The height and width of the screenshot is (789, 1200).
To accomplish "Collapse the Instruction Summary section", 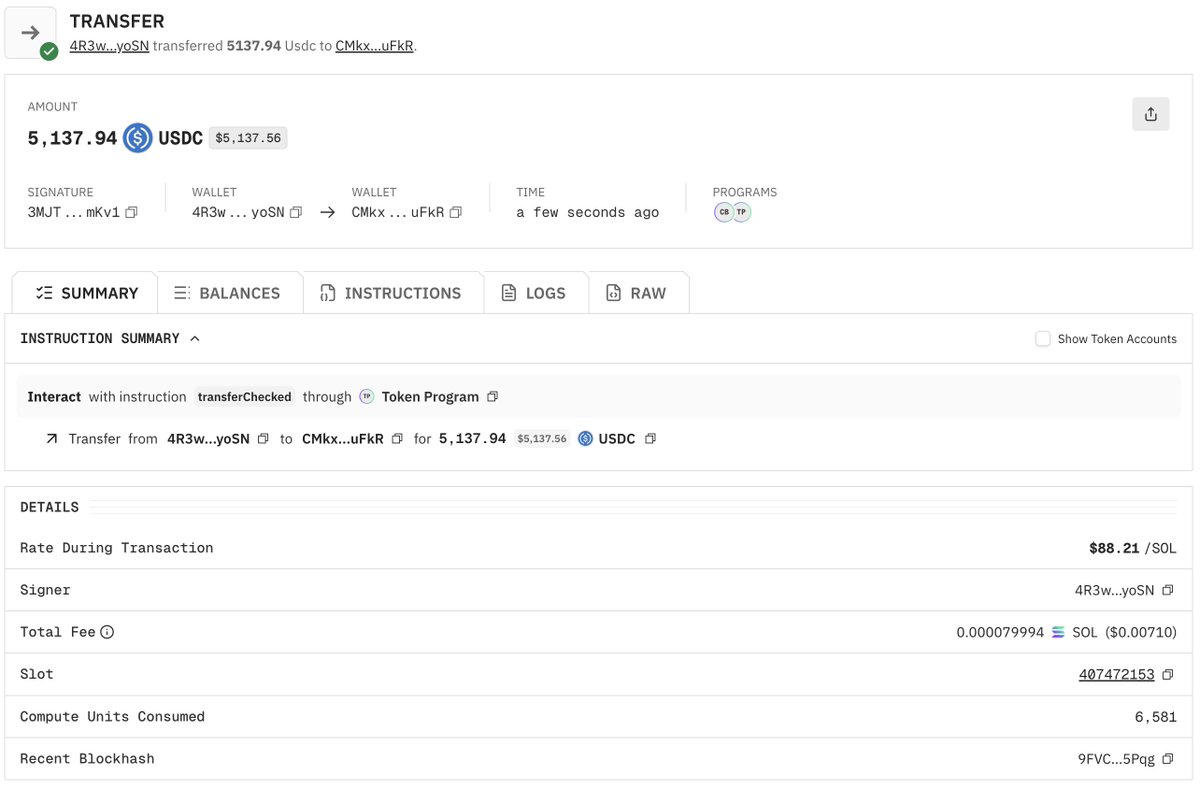I will click(195, 339).
